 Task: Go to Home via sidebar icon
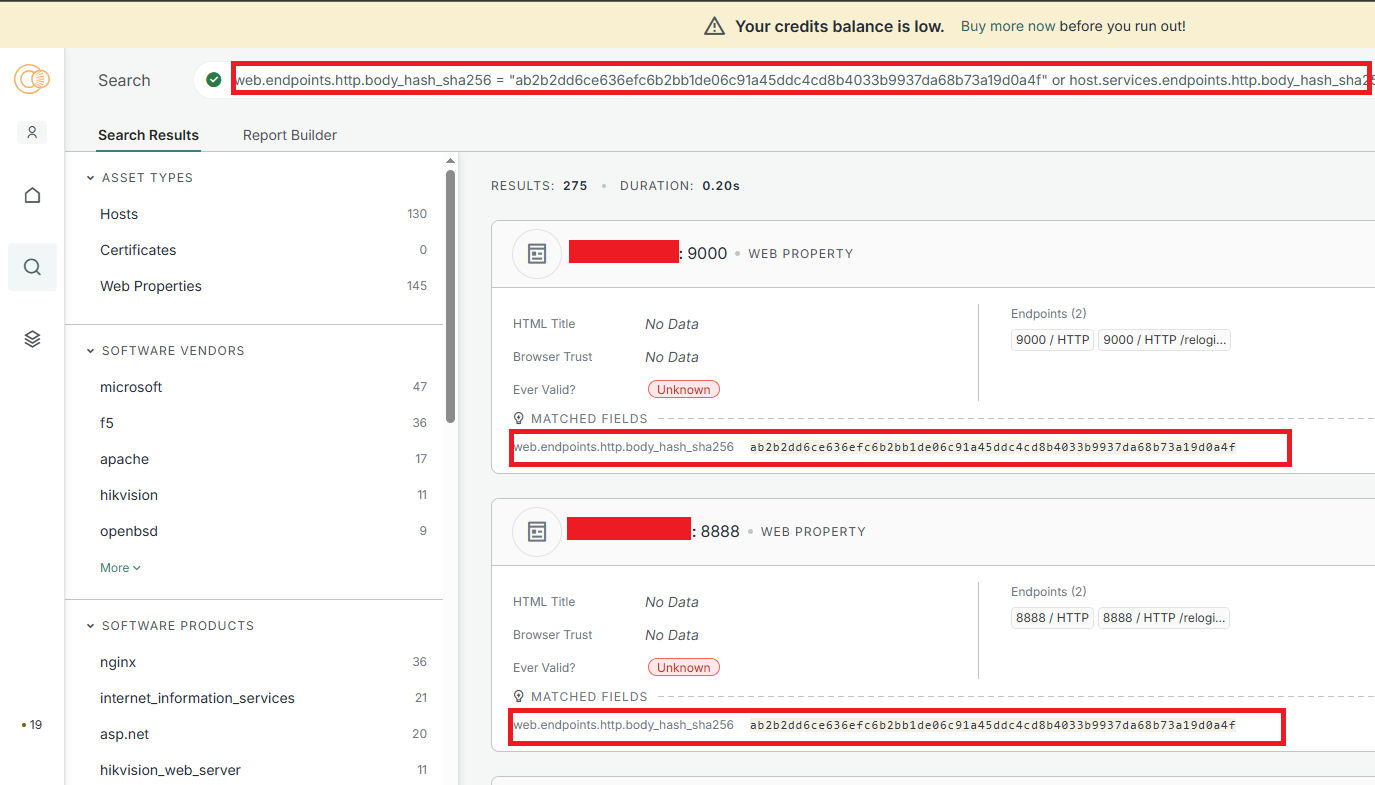click(32, 195)
